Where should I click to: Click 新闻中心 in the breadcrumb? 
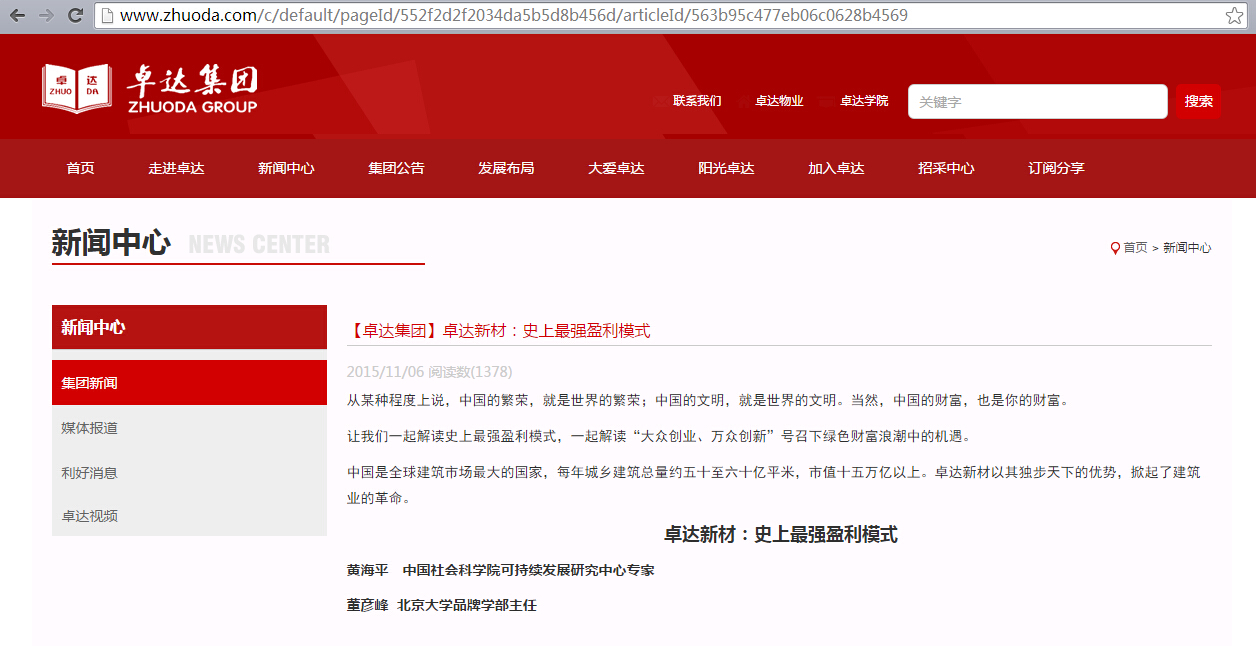[1187, 248]
